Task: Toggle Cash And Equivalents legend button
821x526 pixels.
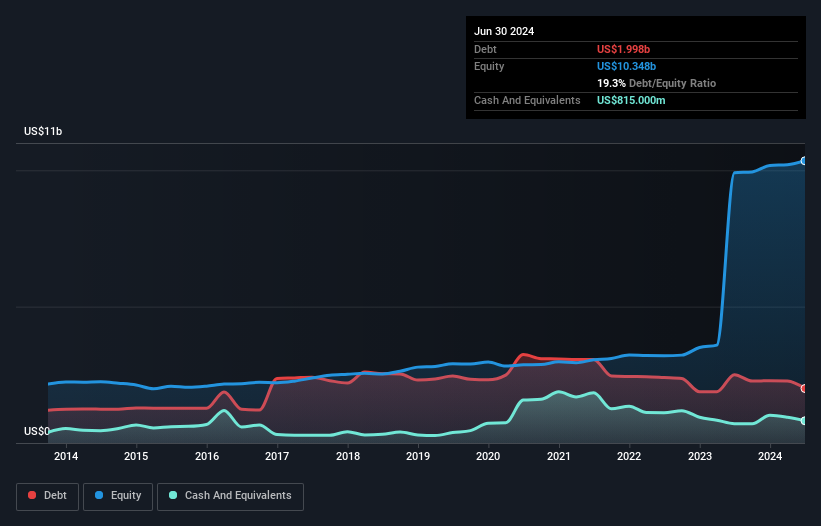Action: pos(230,496)
